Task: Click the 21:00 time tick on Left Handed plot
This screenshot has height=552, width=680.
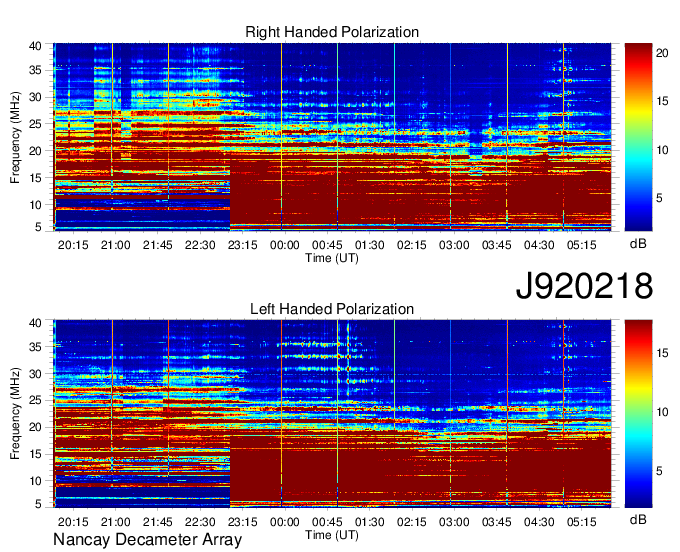Action: point(115,522)
